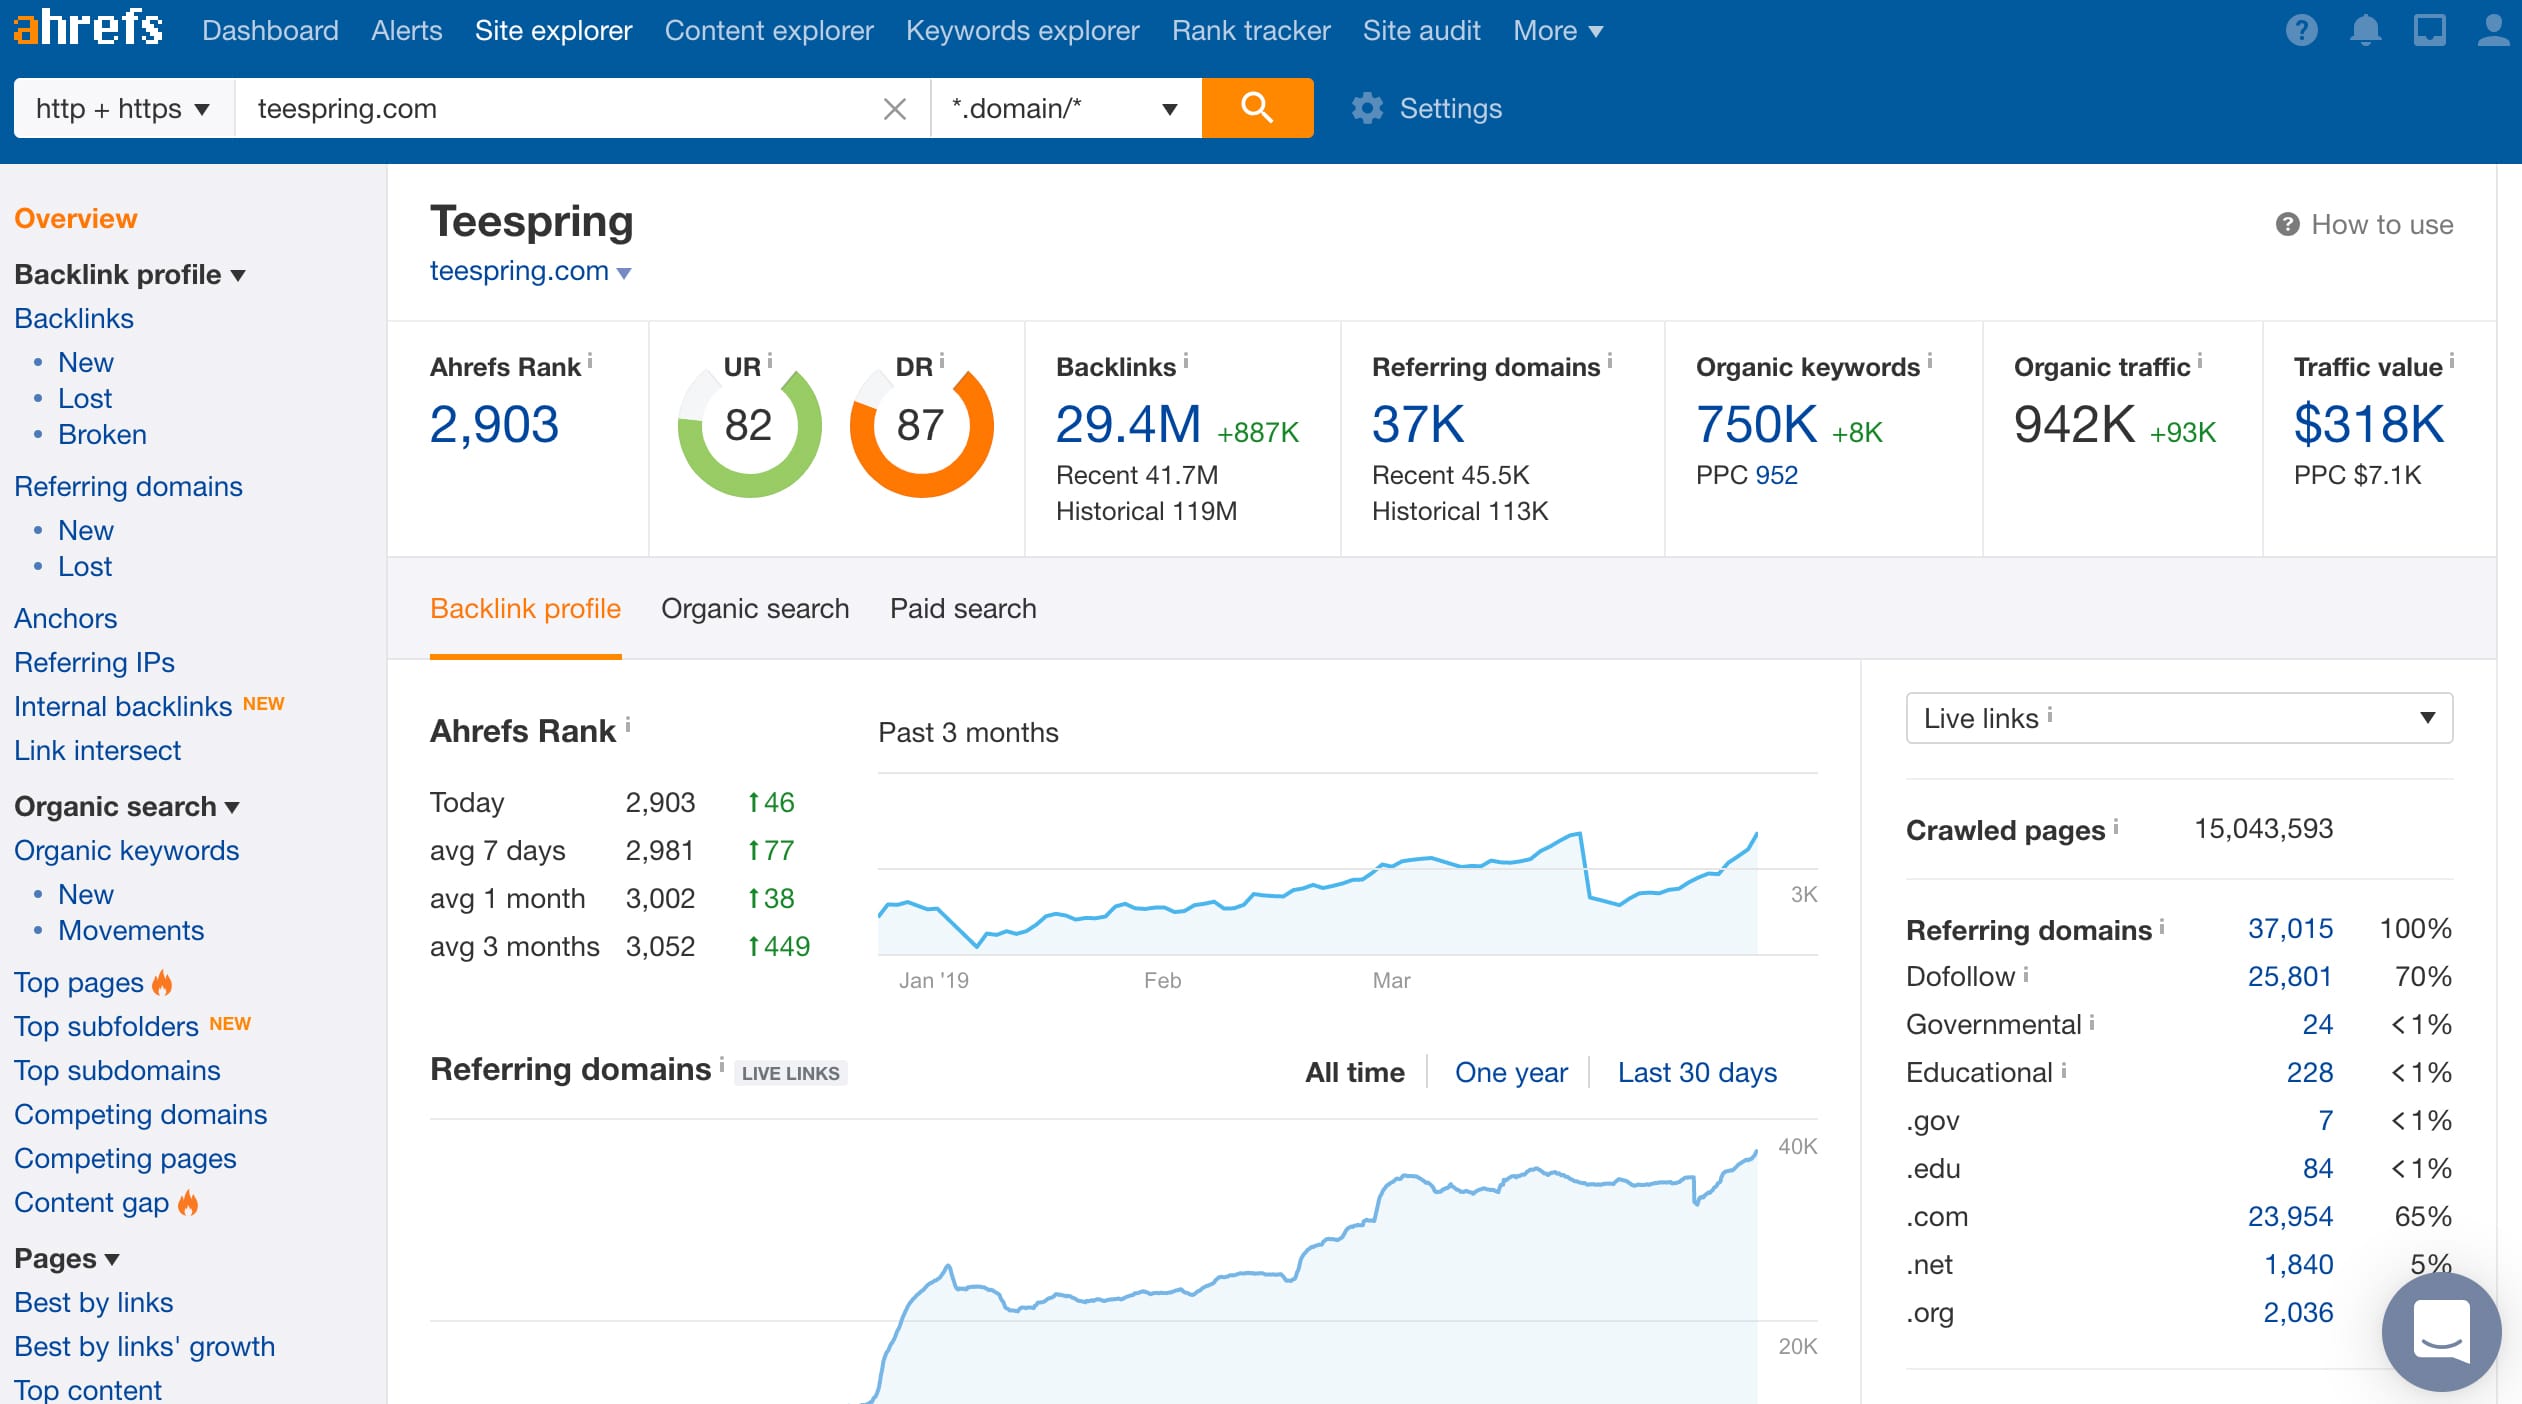Select the http + https dropdown
This screenshot has width=2522, height=1404.
point(123,107)
